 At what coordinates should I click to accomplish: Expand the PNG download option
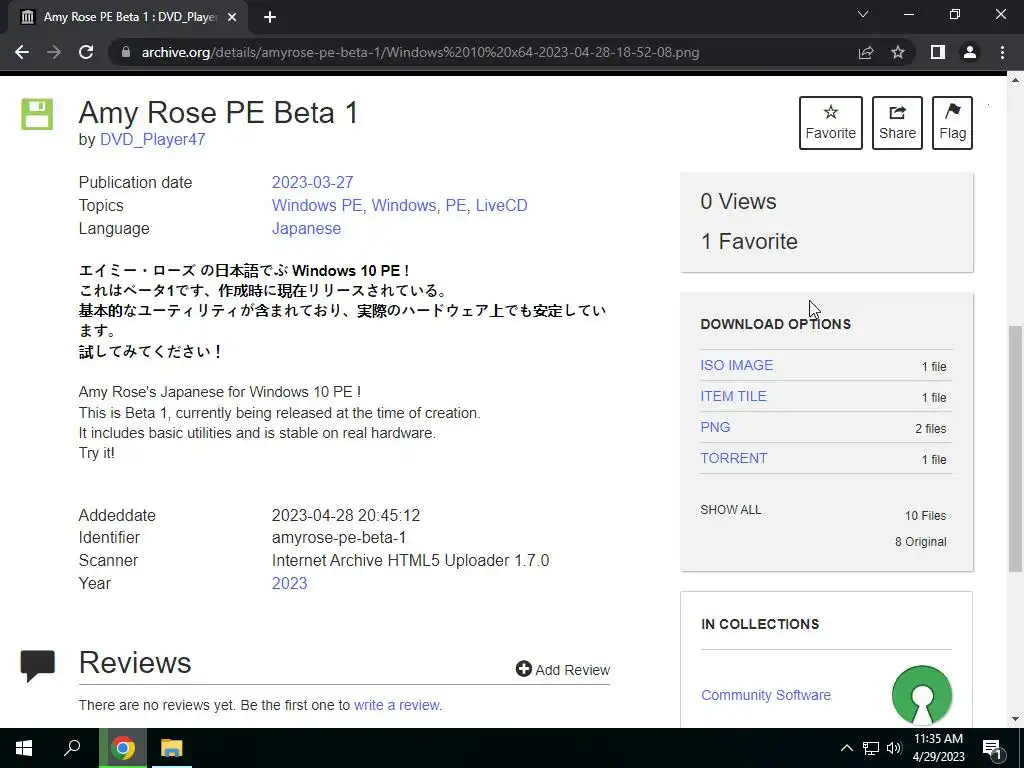click(715, 427)
